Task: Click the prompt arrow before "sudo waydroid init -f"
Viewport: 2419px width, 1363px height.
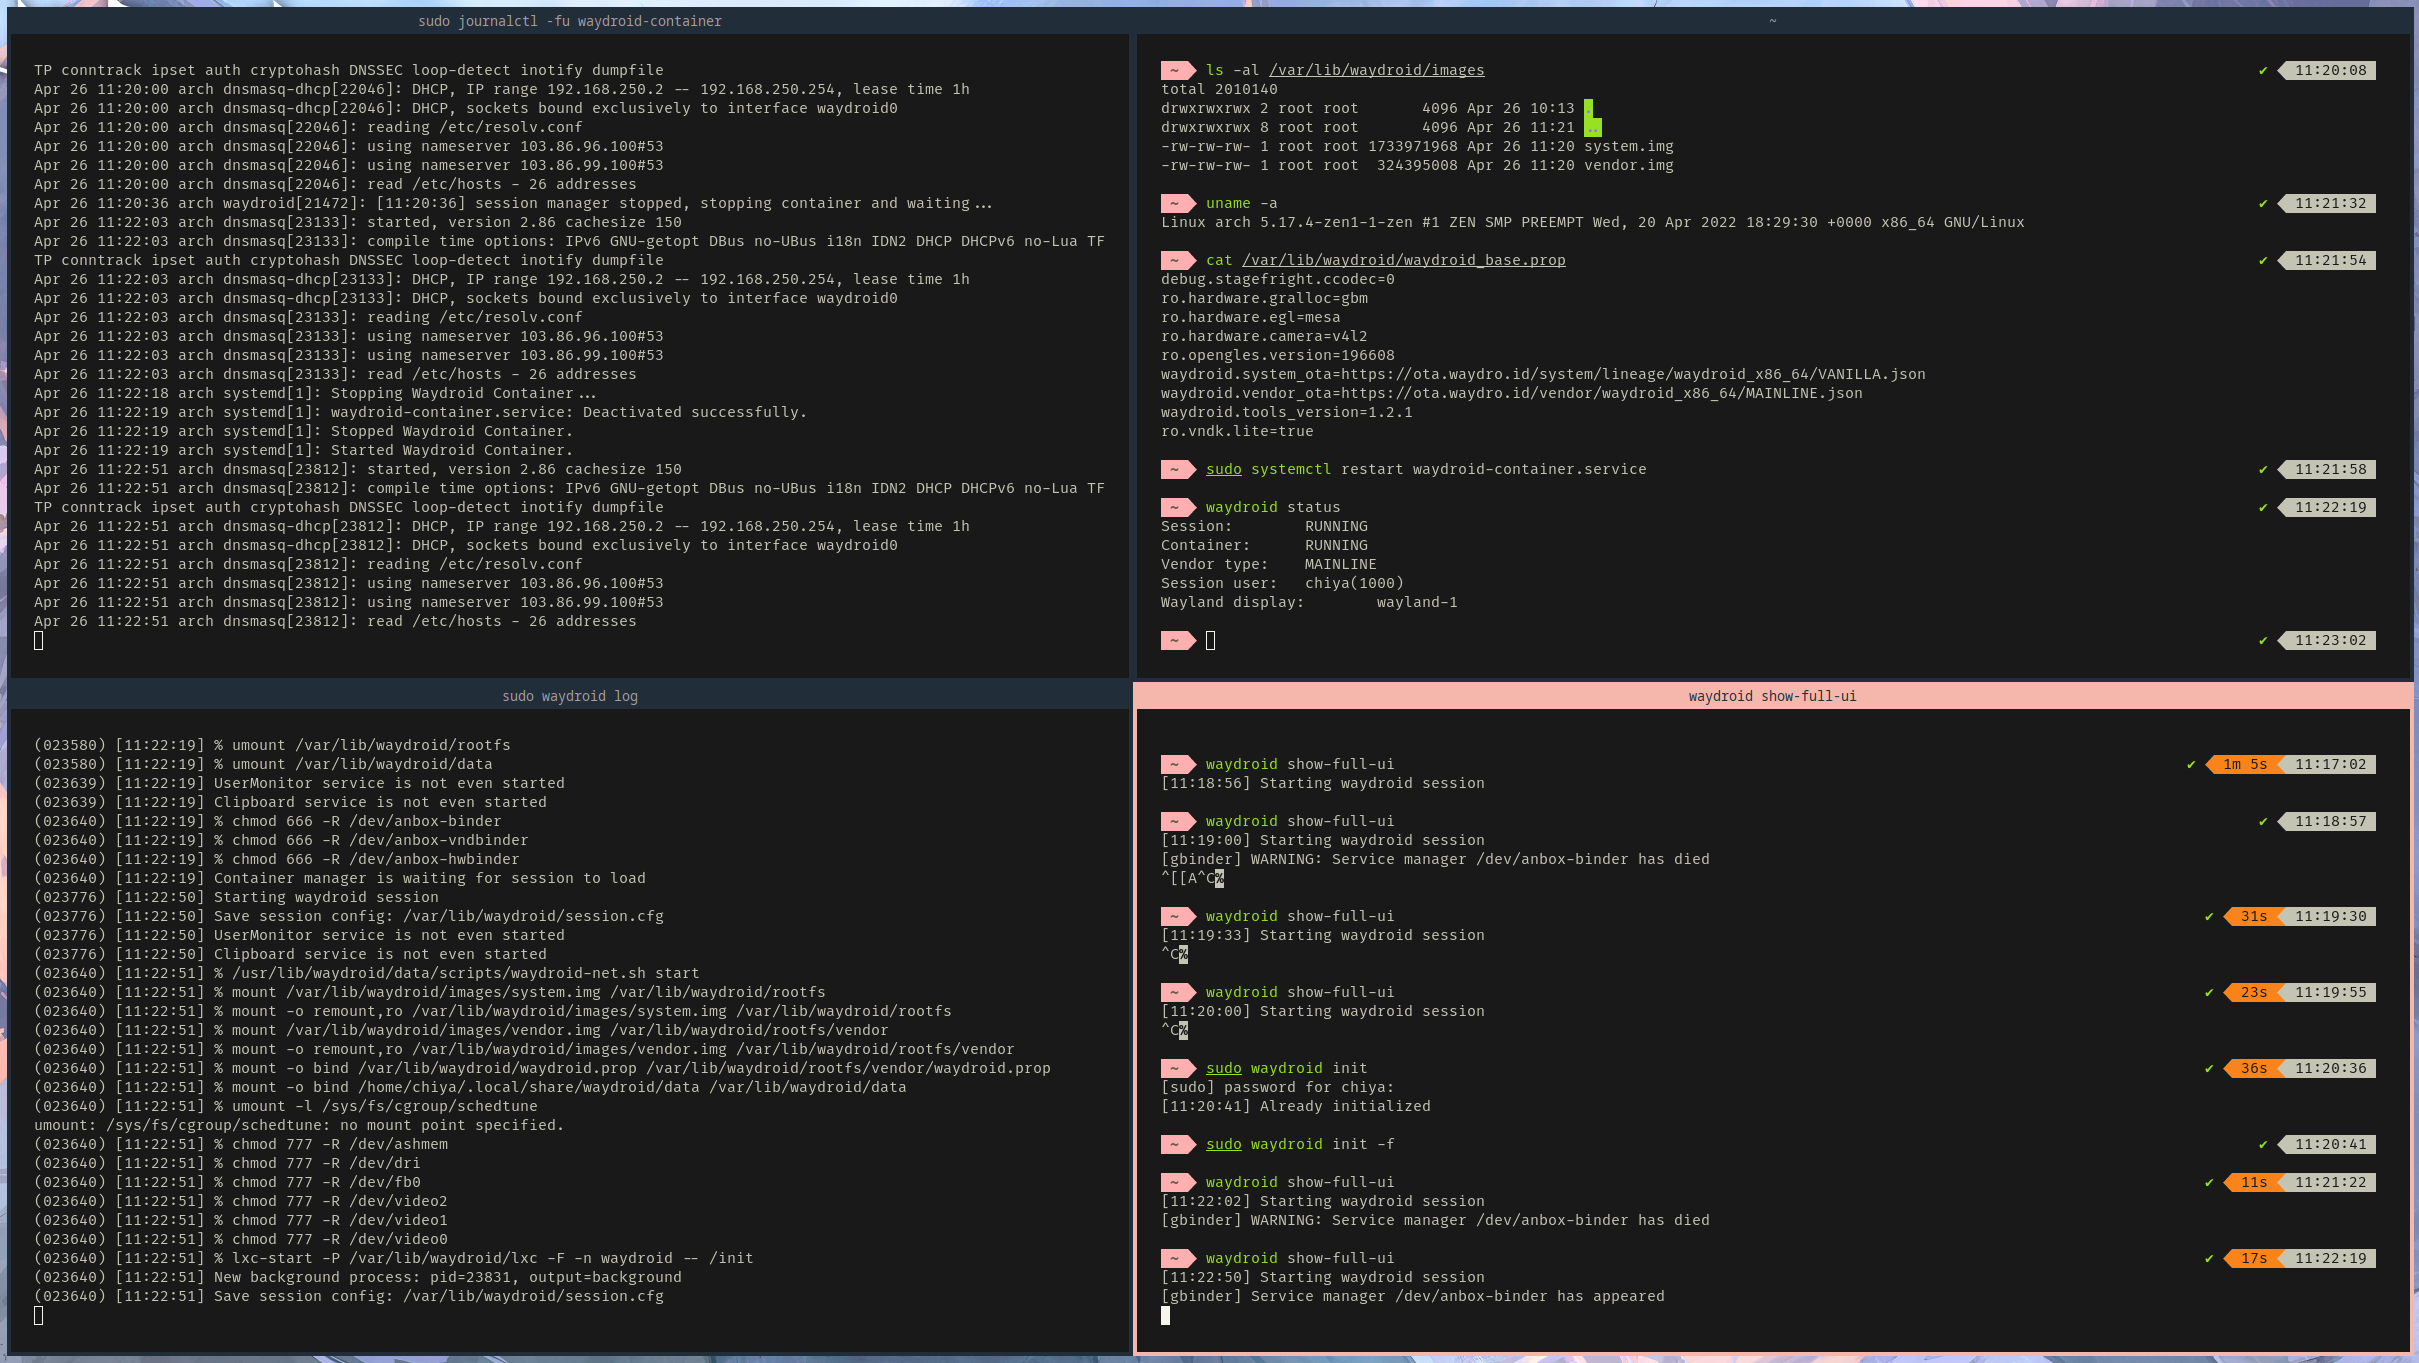Action: coord(1178,1144)
